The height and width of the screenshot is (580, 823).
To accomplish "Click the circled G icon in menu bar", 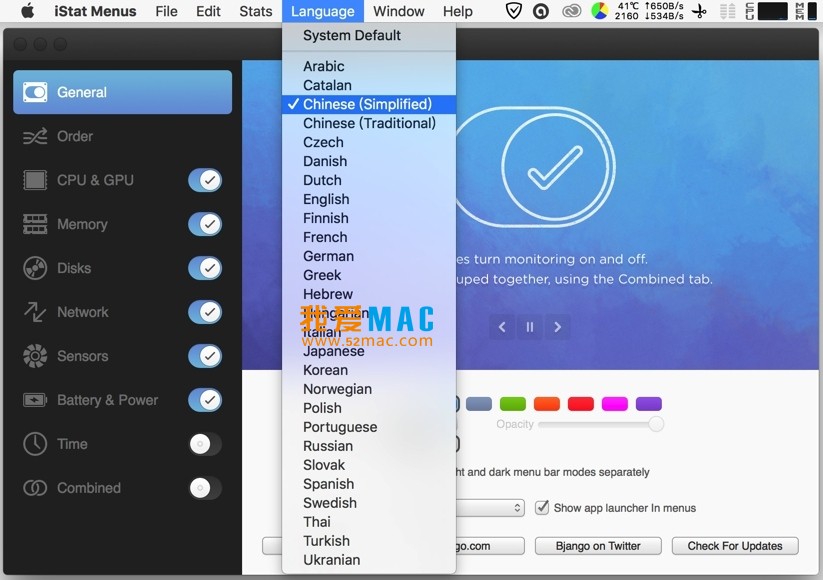I will coord(541,11).
